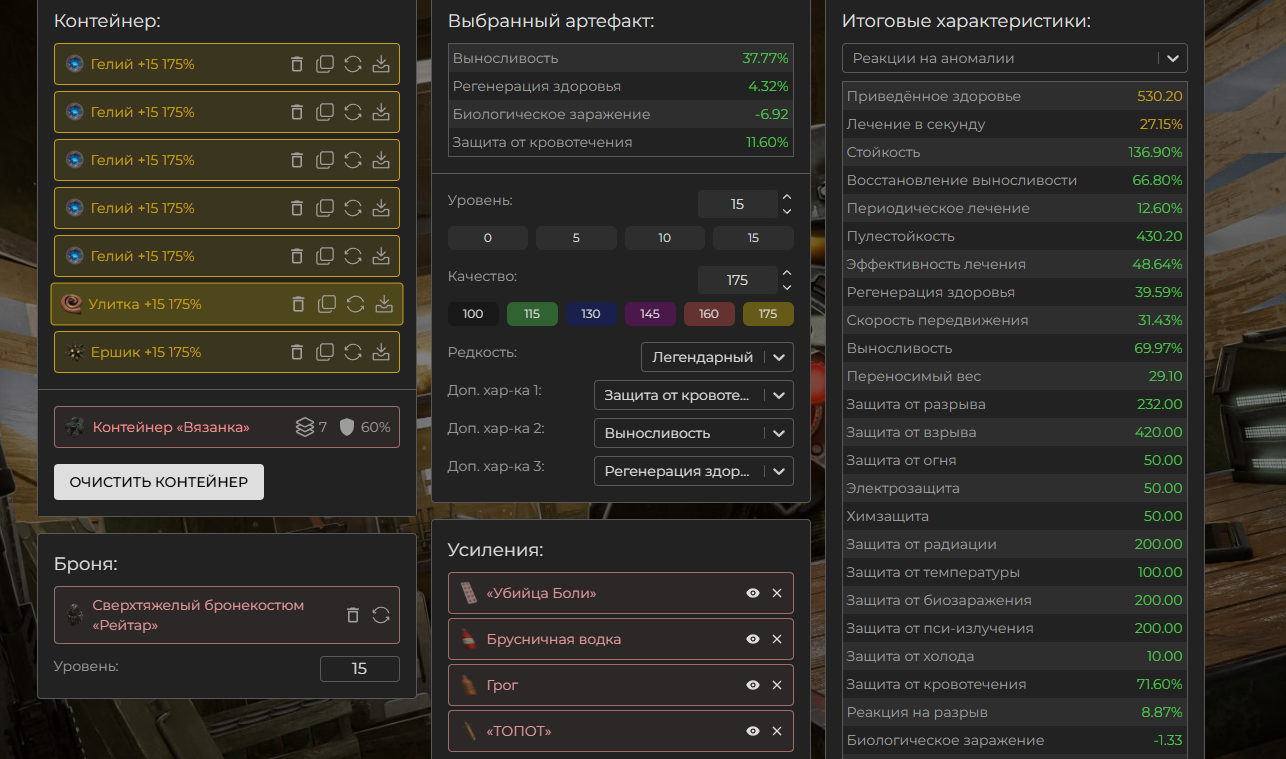This screenshot has height=759, width=1286.
Task: Delete the first Гелий artifact
Action: point(297,64)
